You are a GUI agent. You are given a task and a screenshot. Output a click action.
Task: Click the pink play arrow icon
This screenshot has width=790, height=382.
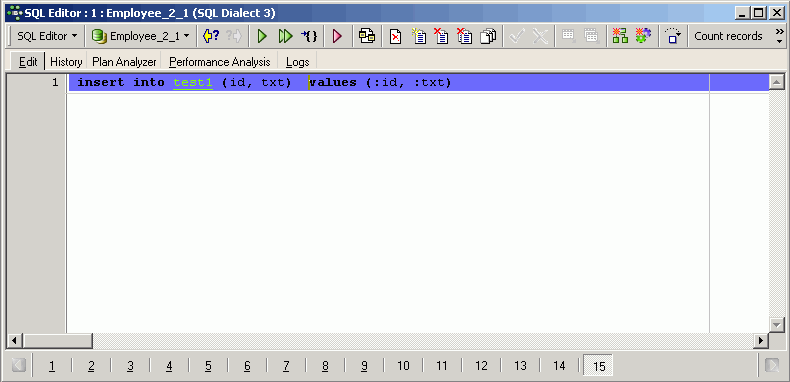337,36
